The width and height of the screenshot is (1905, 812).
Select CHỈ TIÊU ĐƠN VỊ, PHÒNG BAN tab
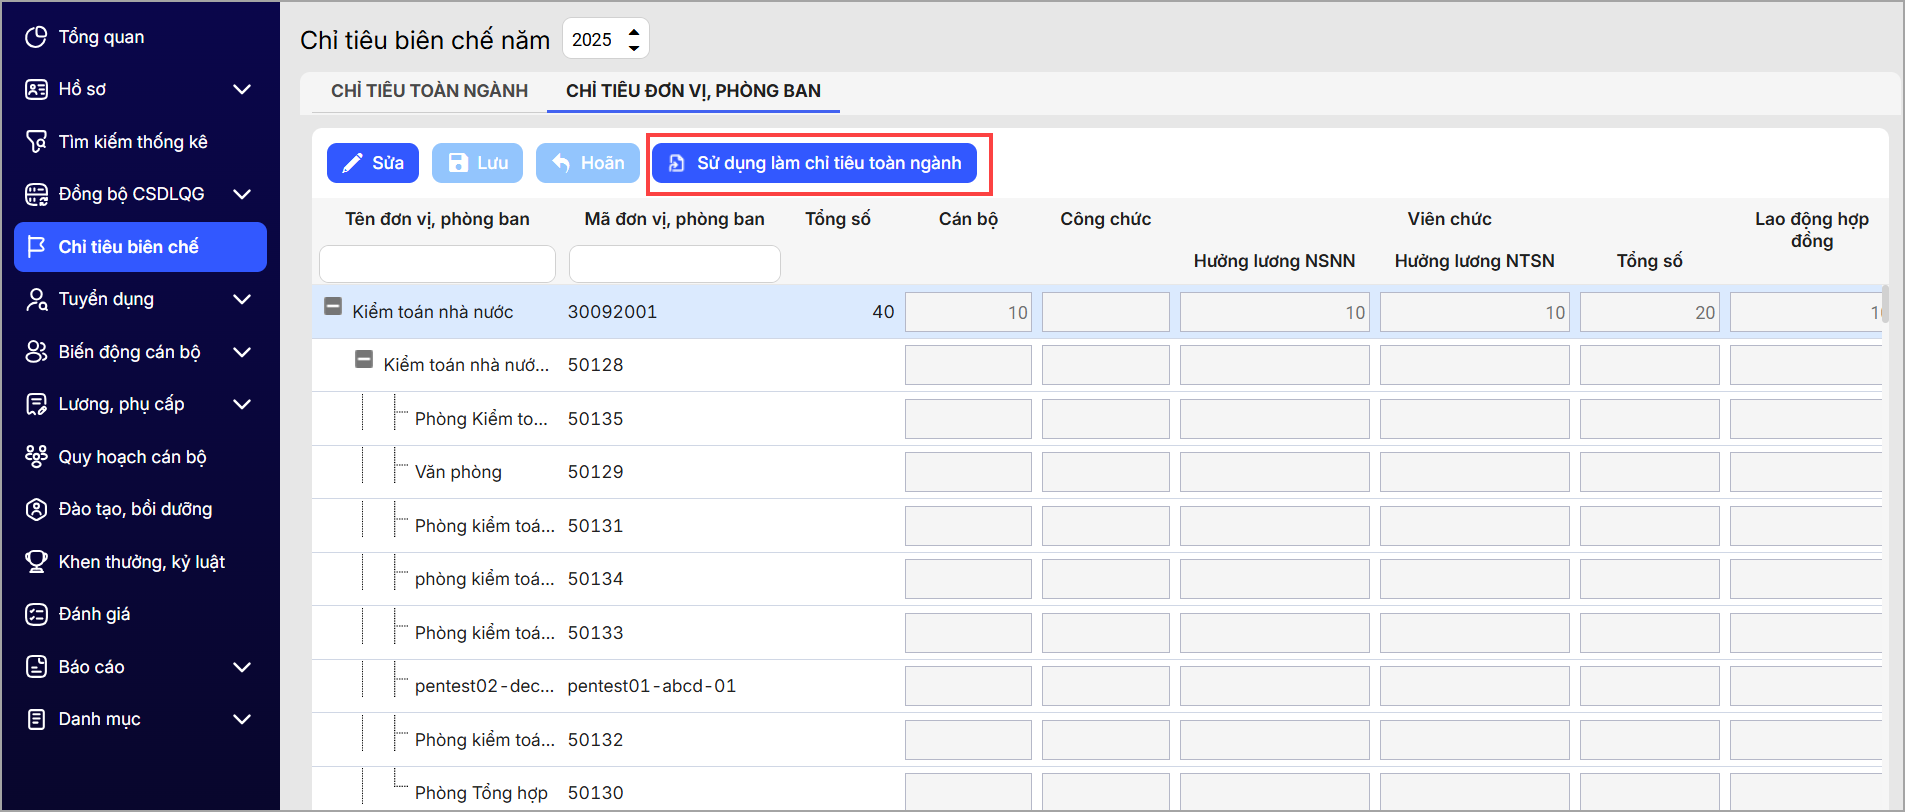[x=693, y=91]
